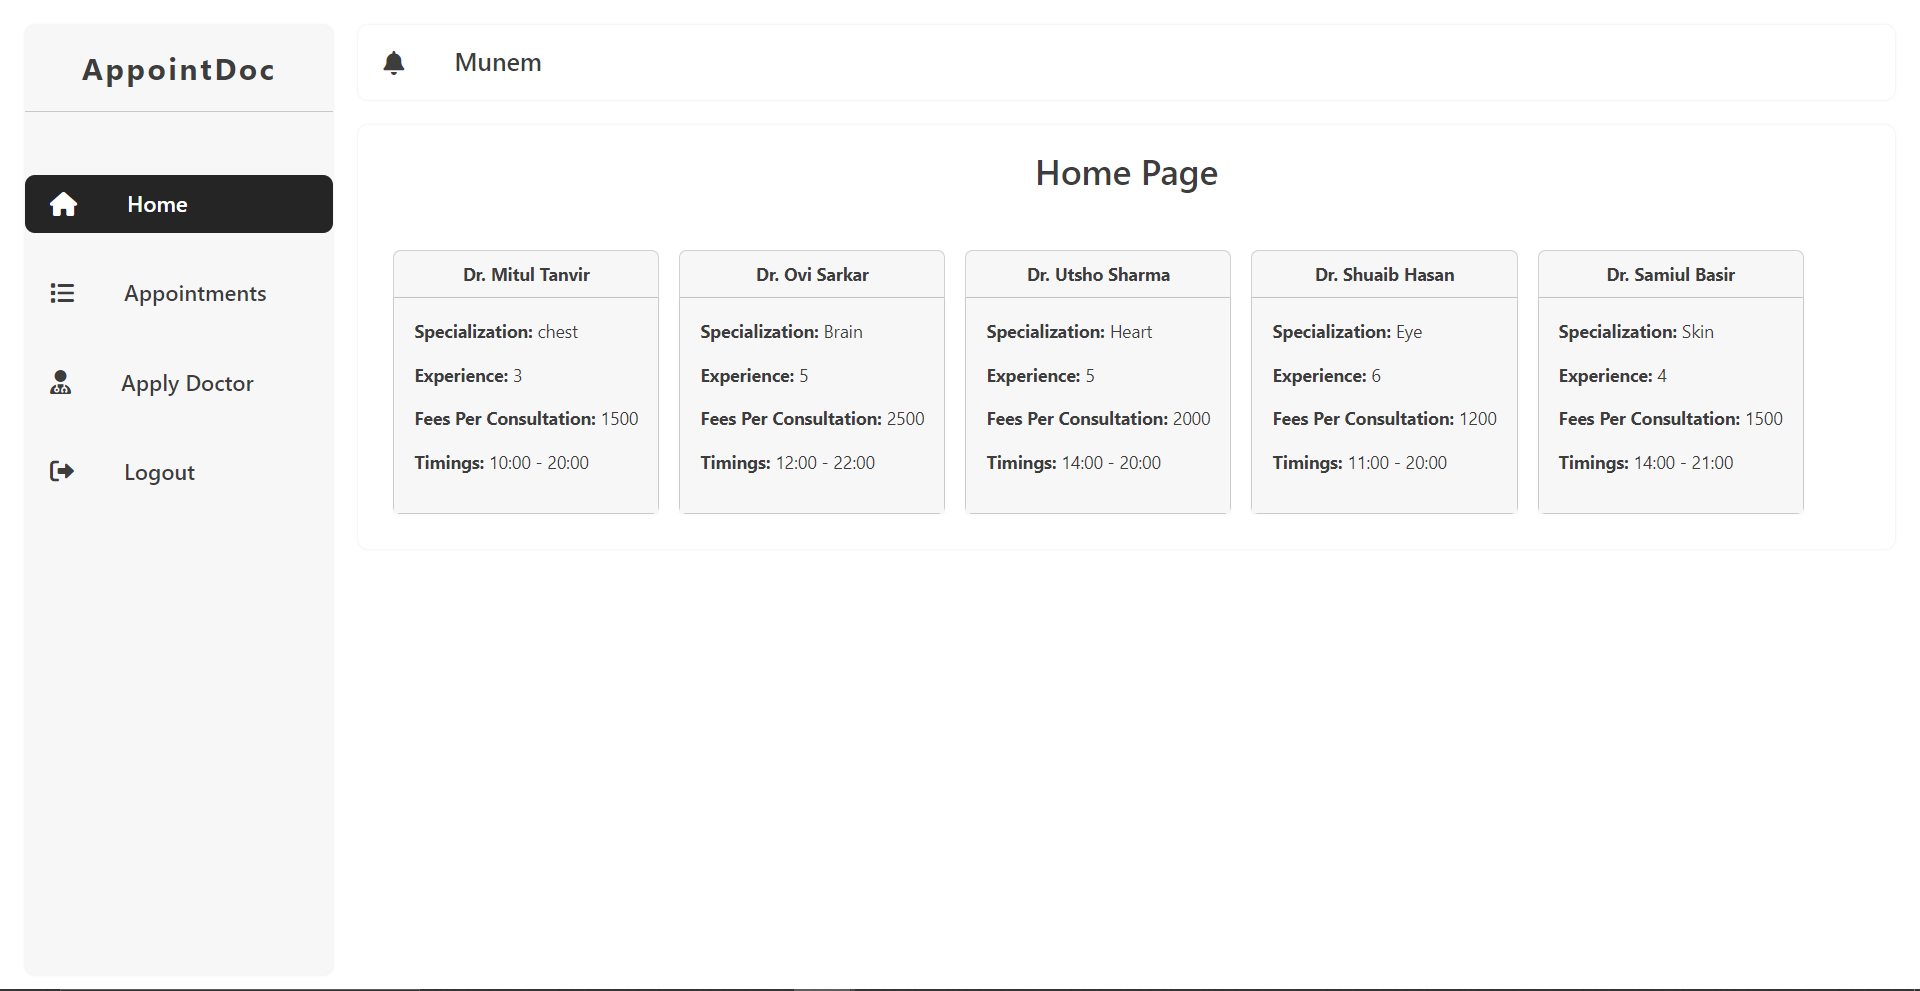The height and width of the screenshot is (991, 1920).
Task: Click Fees Per Consultation: 2500
Action: (812, 419)
